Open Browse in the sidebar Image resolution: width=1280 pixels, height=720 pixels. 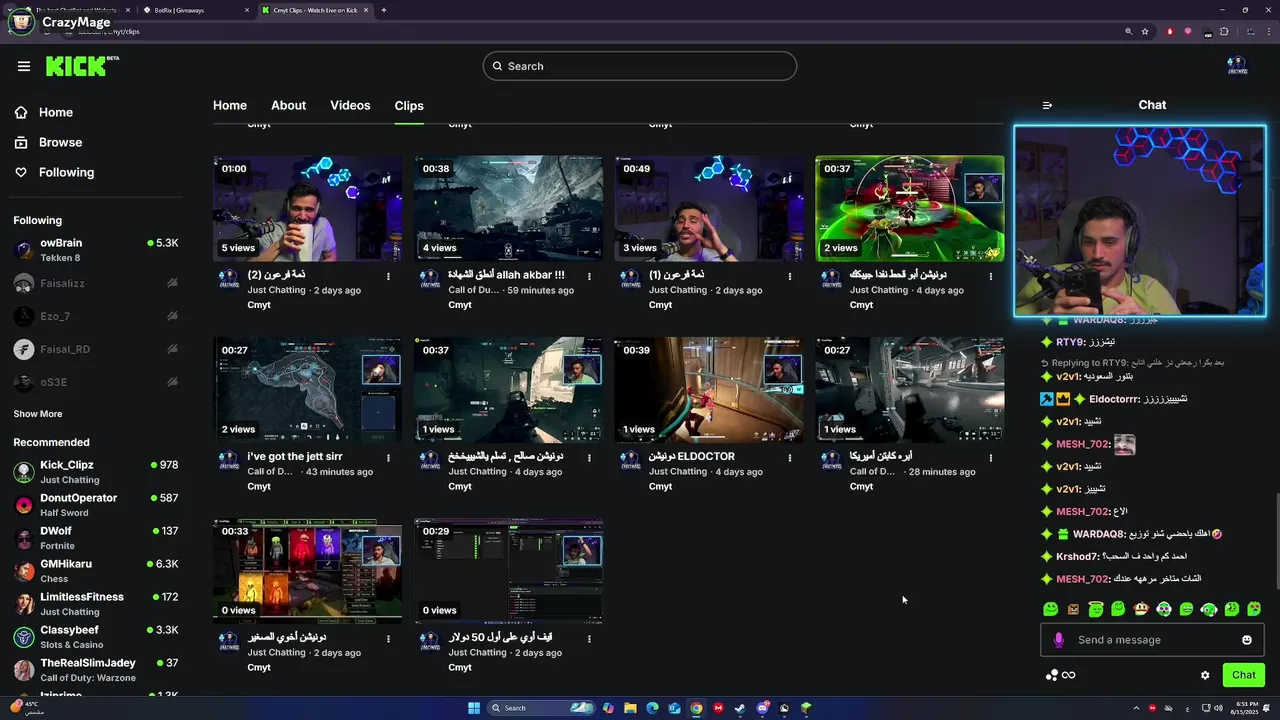point(60,143)
